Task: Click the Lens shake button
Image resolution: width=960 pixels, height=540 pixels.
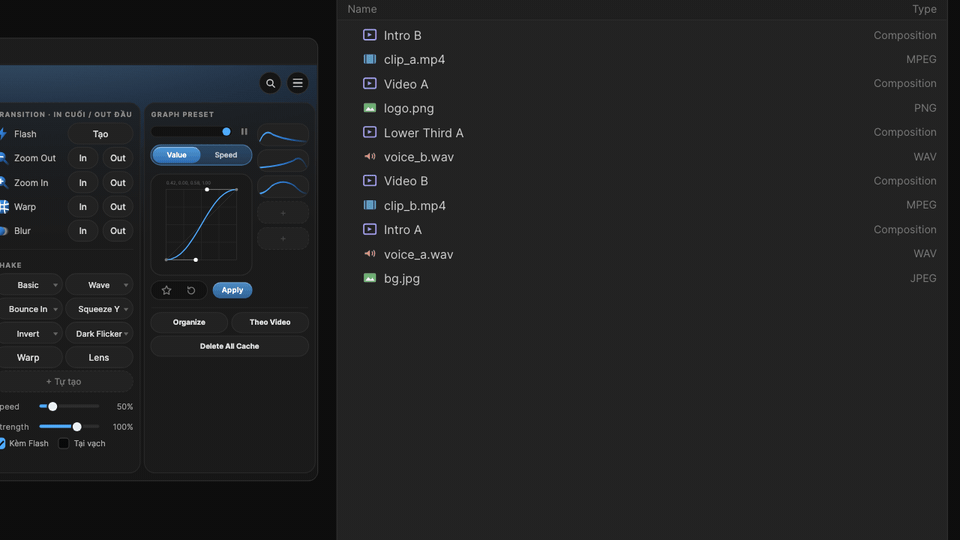Action: pos(99,358)
